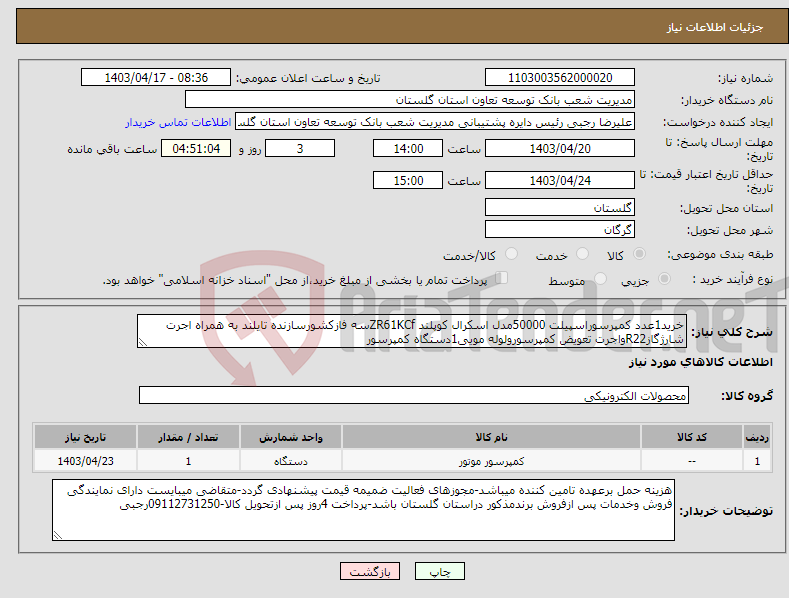Select the متوسط purchase type radio
The width and height of the screenshot is (789, 598).
[x=600, y=279]
